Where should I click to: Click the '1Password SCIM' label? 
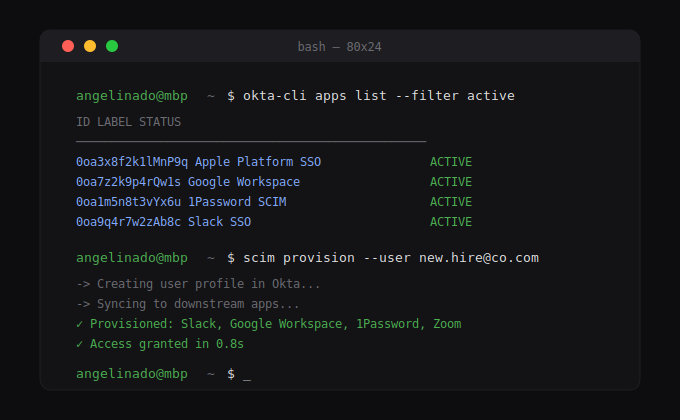(x=237, y=202)
